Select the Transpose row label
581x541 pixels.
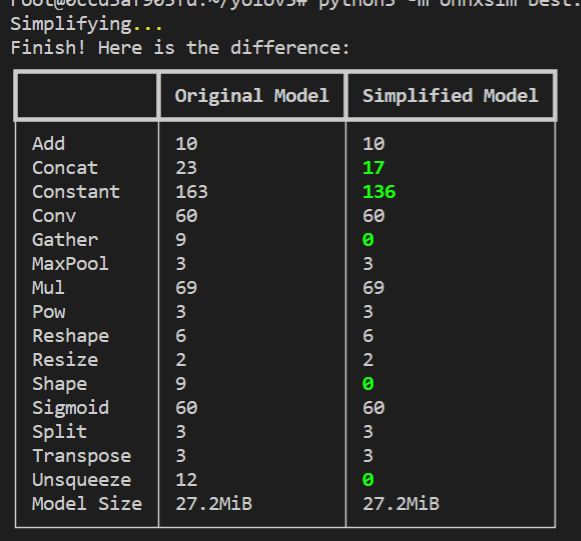point(82,456)
